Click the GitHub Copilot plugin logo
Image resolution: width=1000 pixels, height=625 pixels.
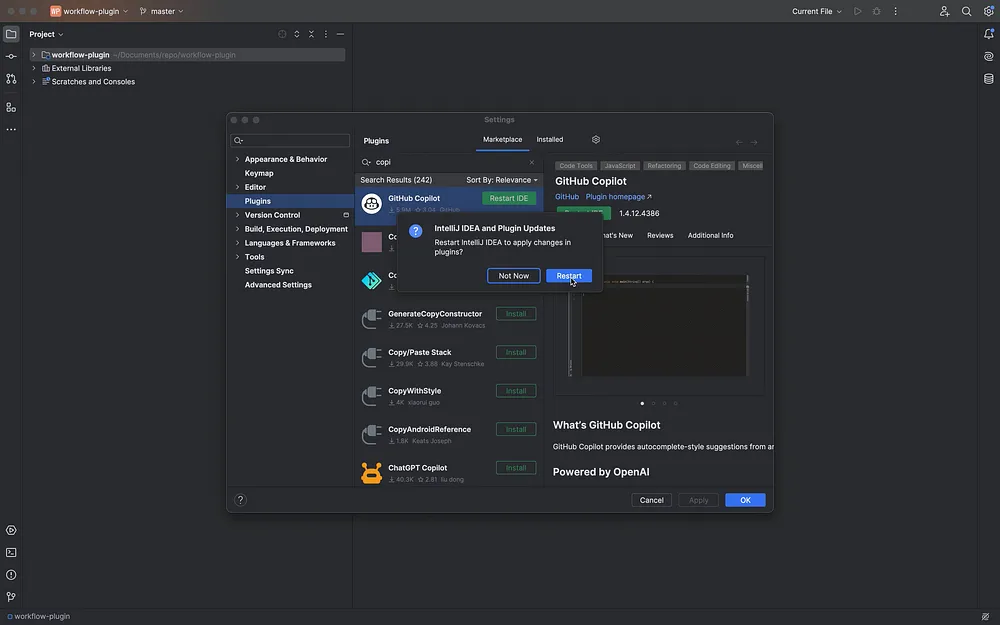(372, 203)
